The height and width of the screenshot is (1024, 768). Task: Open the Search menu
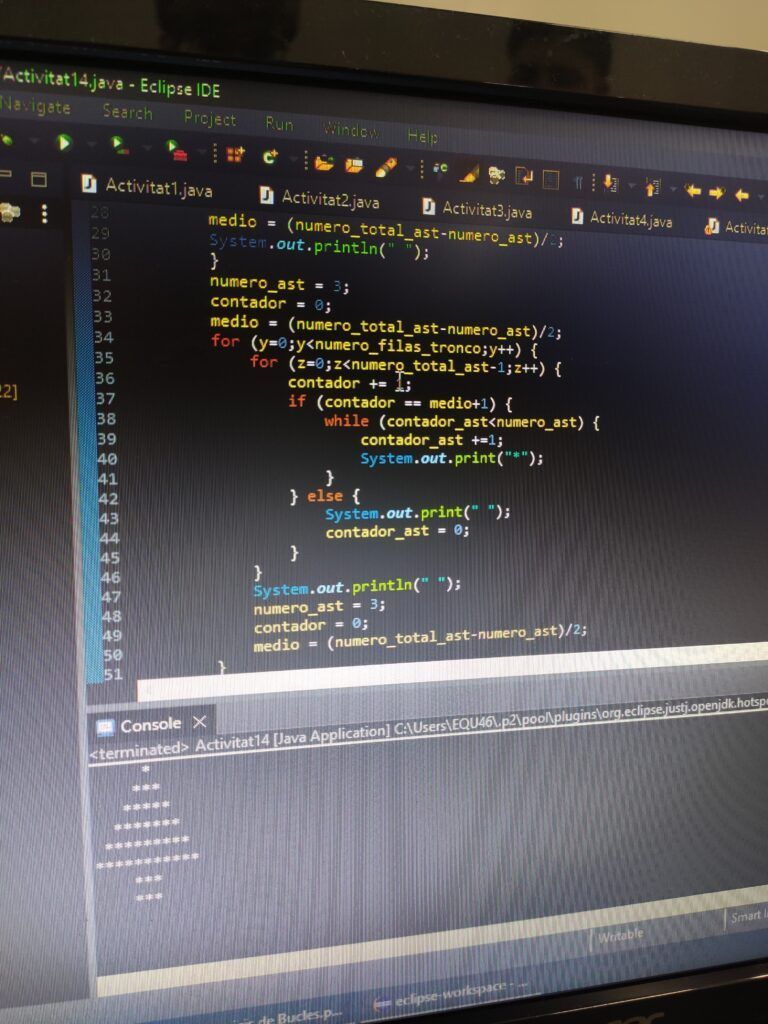click(x=127, y=112)
